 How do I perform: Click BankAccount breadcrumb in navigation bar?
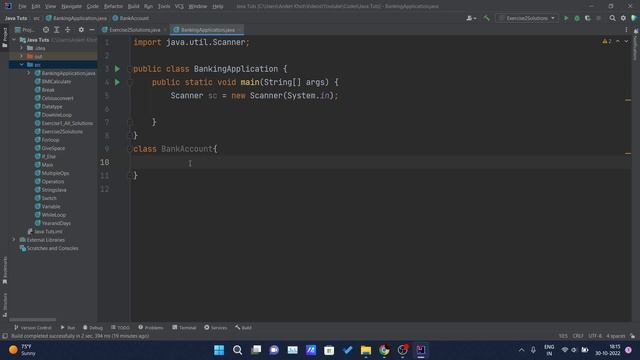coord(131,18)
